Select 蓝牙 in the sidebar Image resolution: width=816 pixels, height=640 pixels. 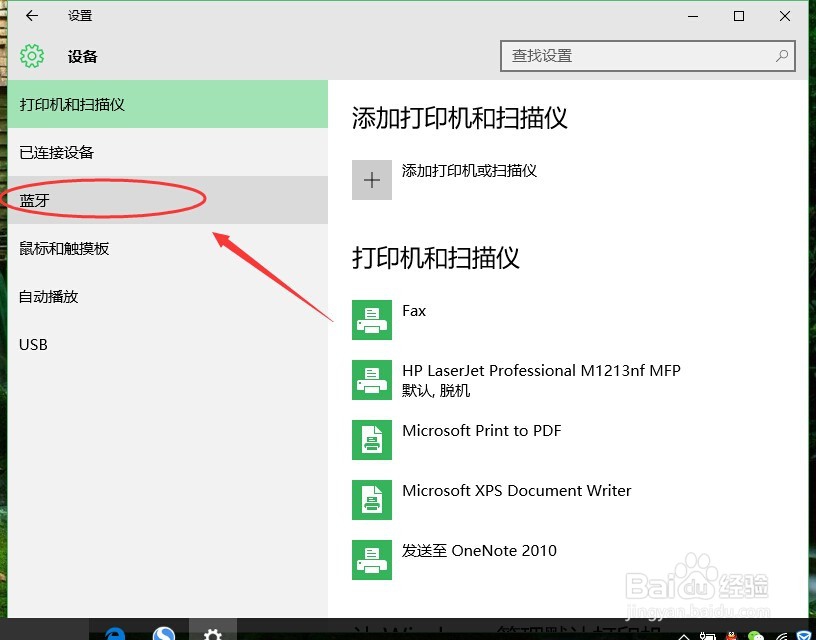(168, 200)
